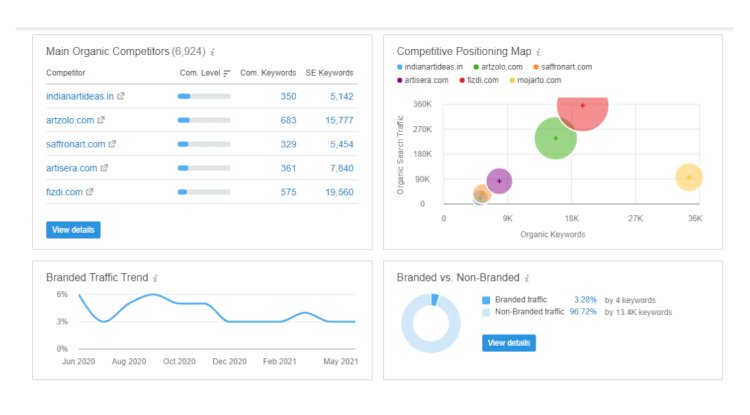Click competition level bar for artzolo.com
750x415 pixels.
click(x=204, y=120)
